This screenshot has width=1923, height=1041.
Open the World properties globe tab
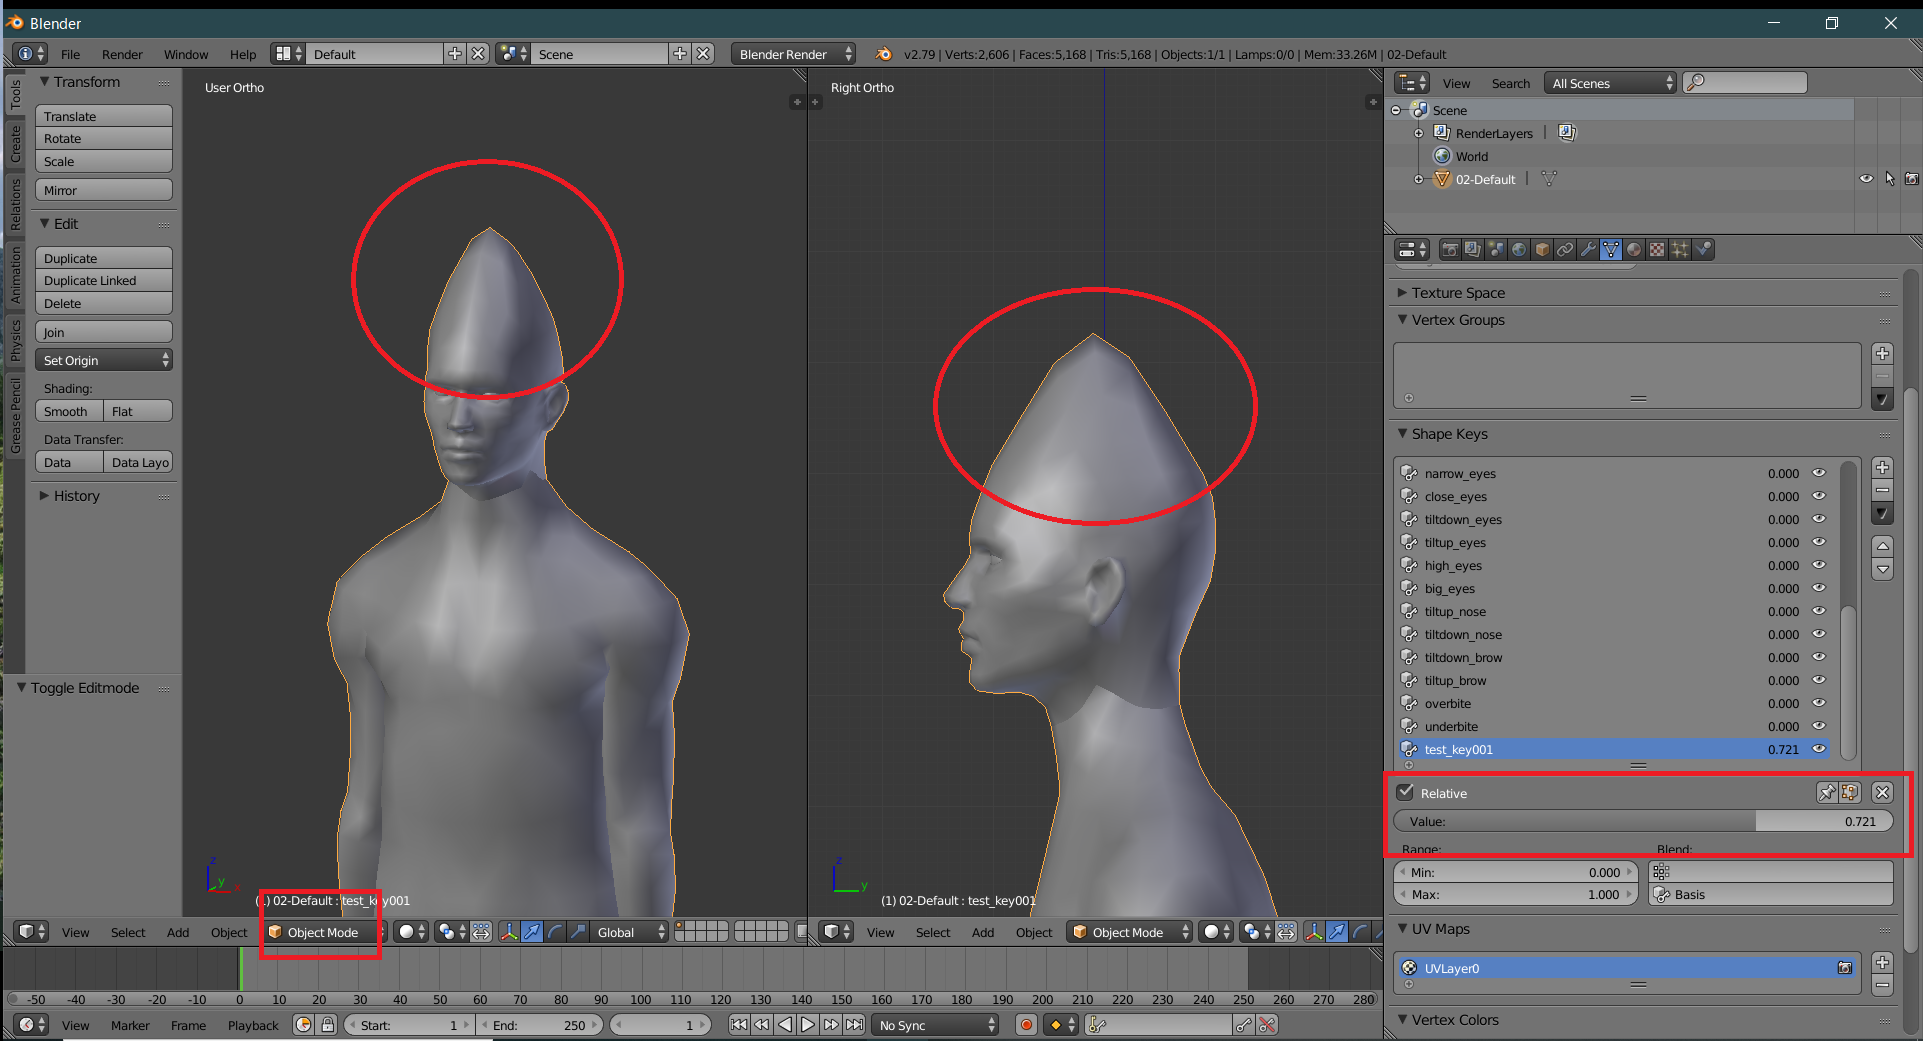(1519, 250)
